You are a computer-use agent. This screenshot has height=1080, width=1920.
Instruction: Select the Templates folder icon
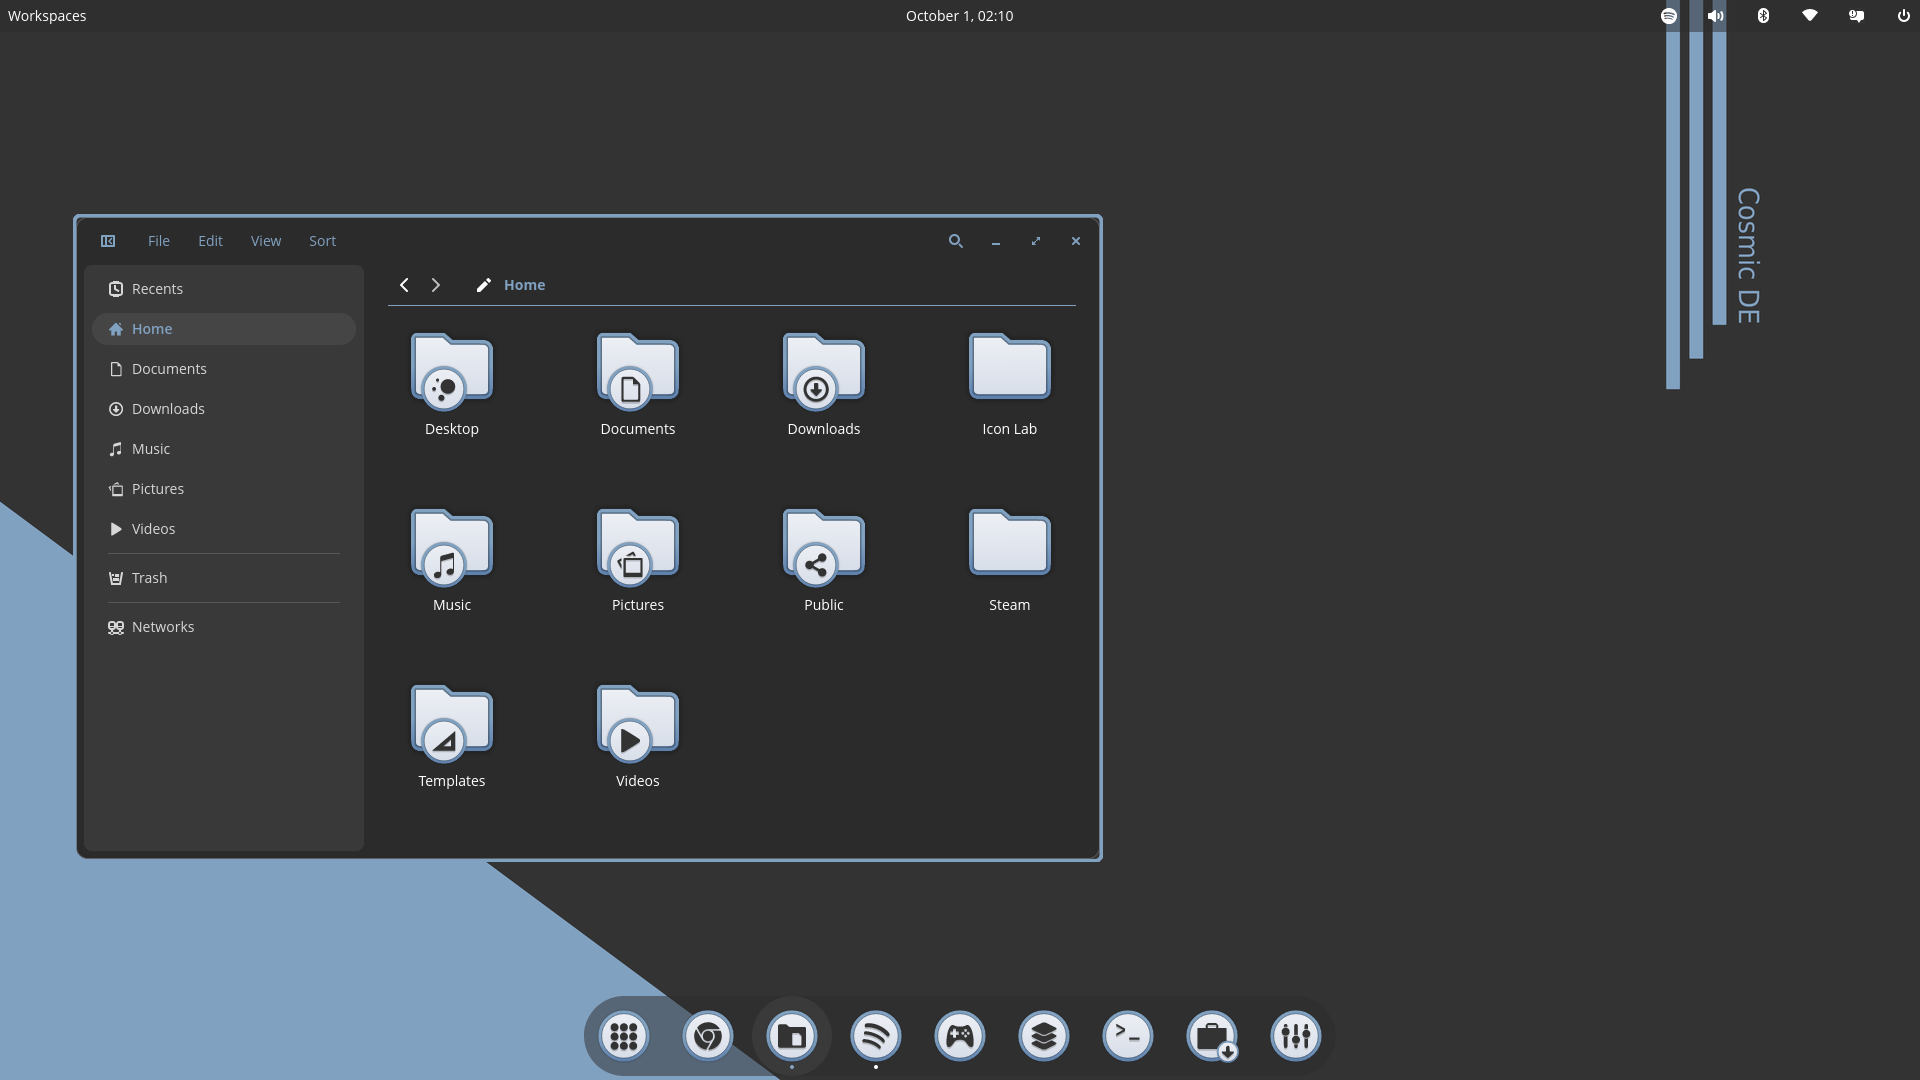point(451,722)
